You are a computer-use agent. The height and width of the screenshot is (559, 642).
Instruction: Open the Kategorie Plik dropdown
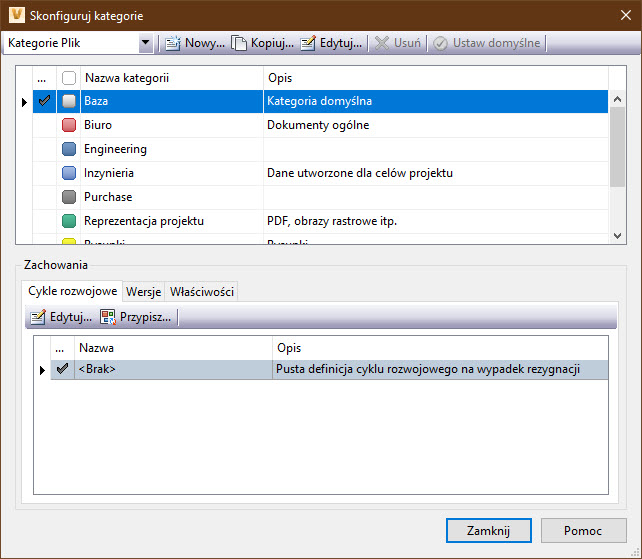coord(146,44)
